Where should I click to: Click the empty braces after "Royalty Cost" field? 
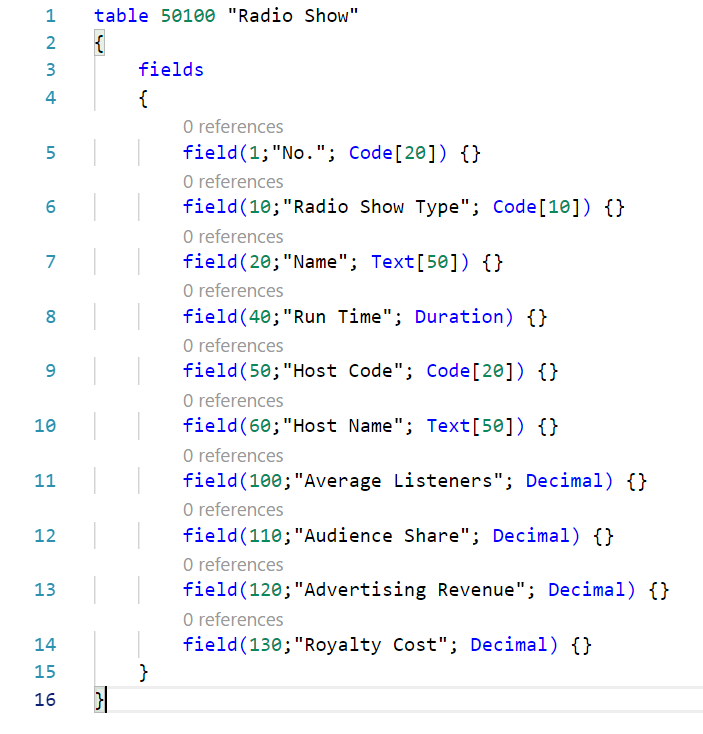click(x=581, y=646)
